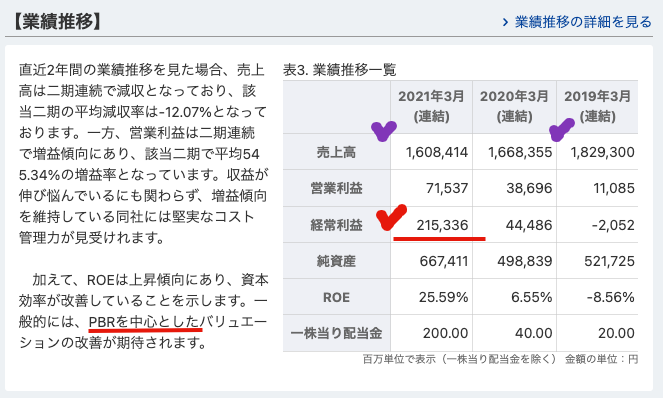
Task: Click the ROE row header
Action: [337, 297]
